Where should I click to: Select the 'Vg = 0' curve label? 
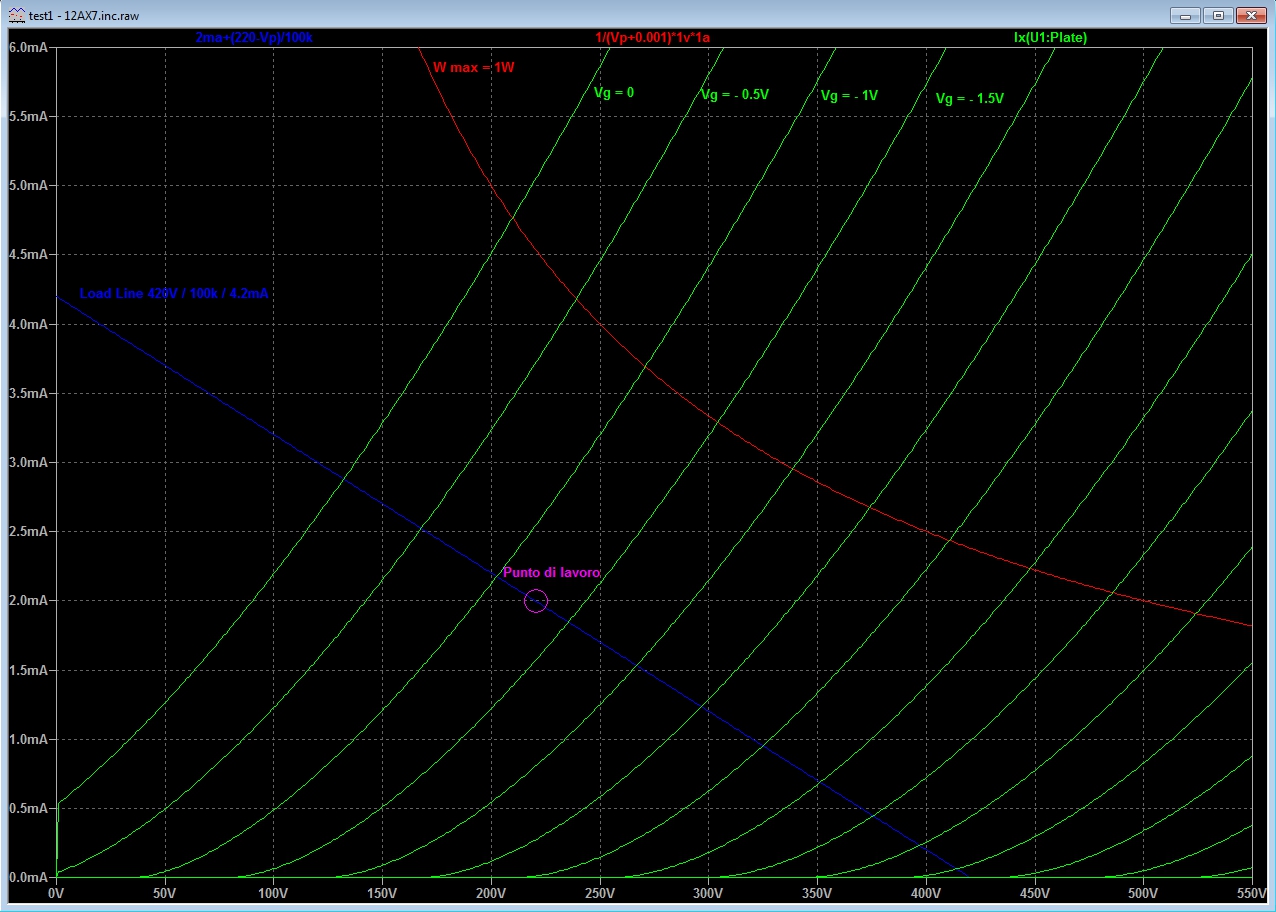pyautogui.click(x=613, y=92)
